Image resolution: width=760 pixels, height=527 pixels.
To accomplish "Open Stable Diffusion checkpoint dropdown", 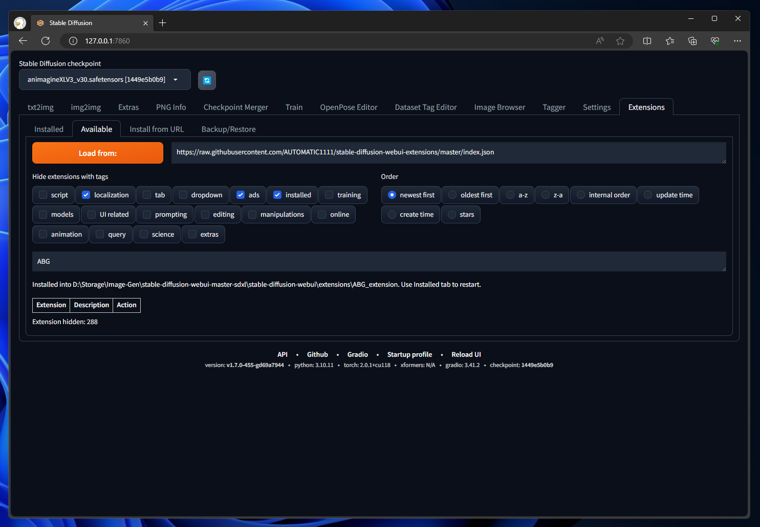I will [105, 80].
